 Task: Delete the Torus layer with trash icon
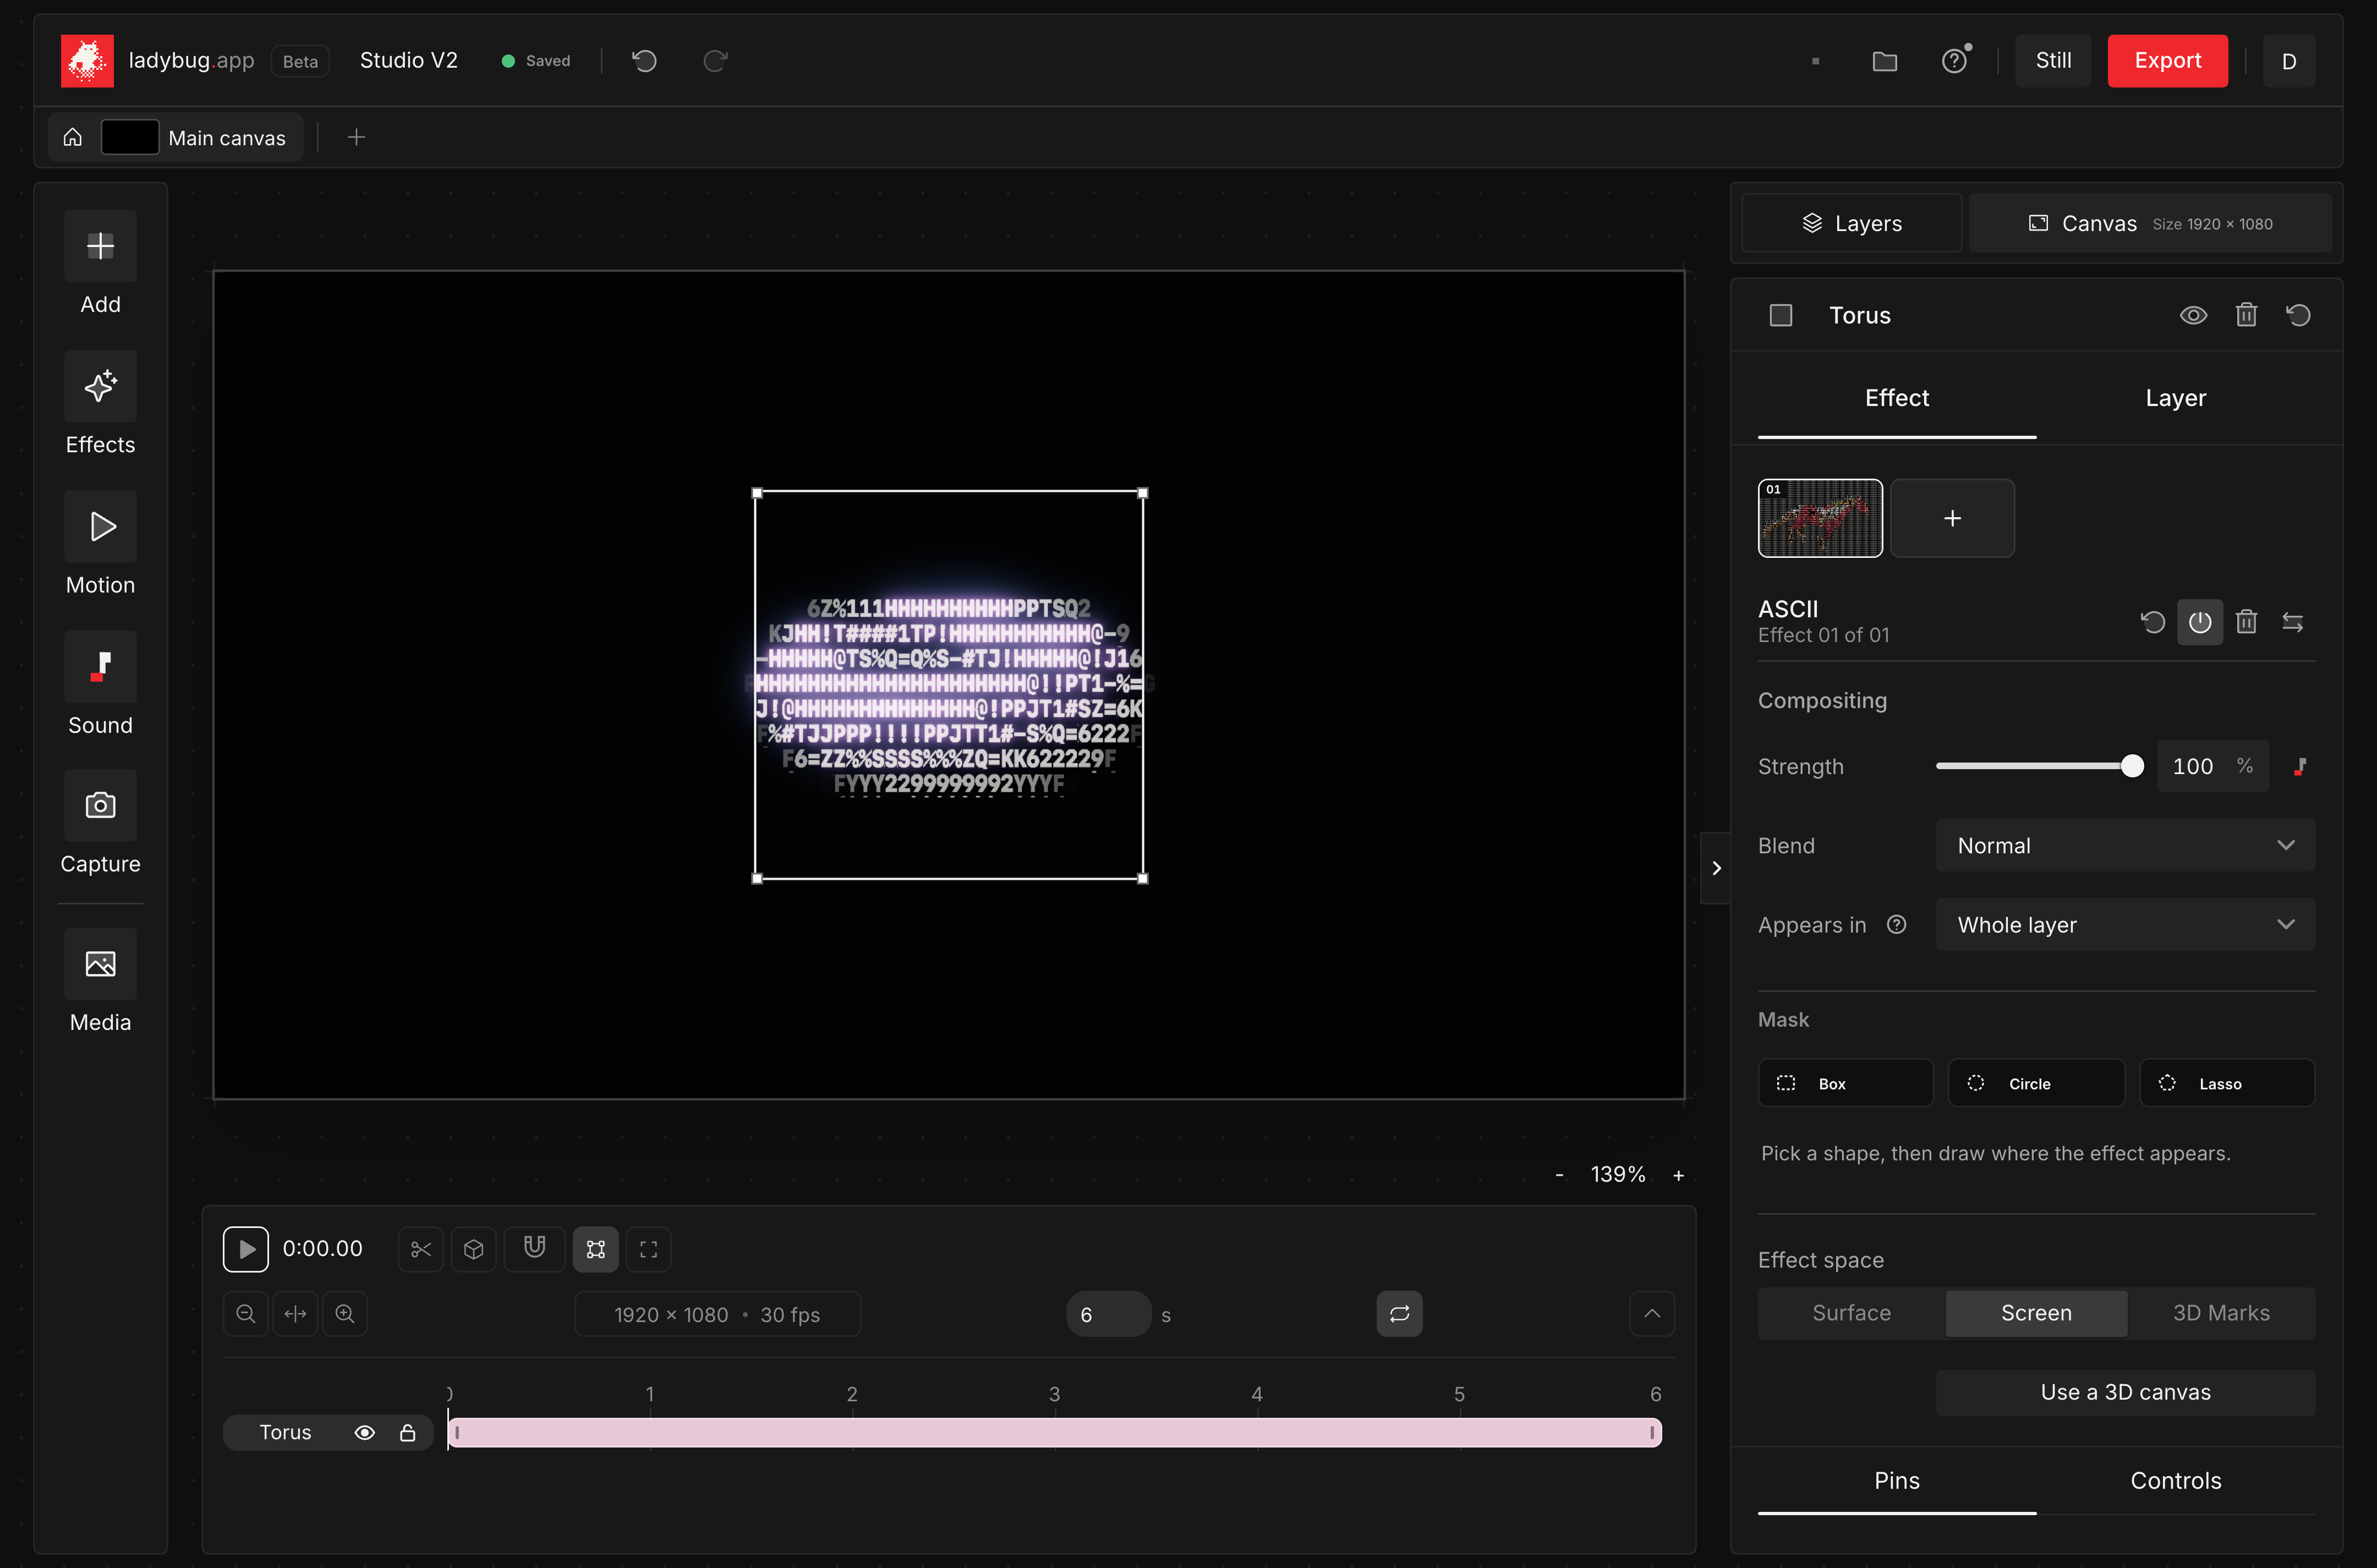[2246, 315]
